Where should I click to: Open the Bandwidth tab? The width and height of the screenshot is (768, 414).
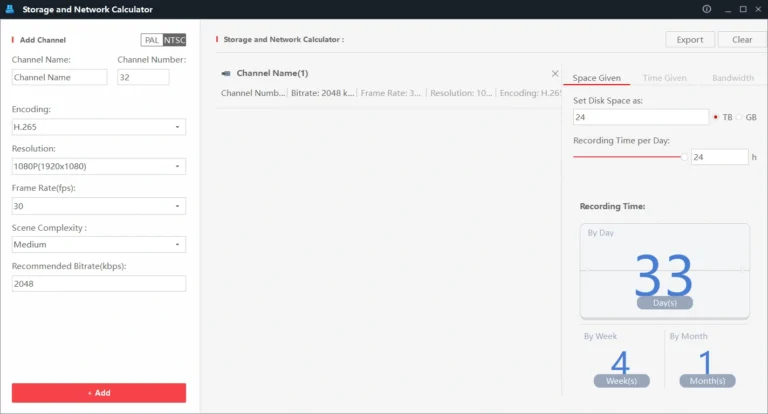coord(733,78)
